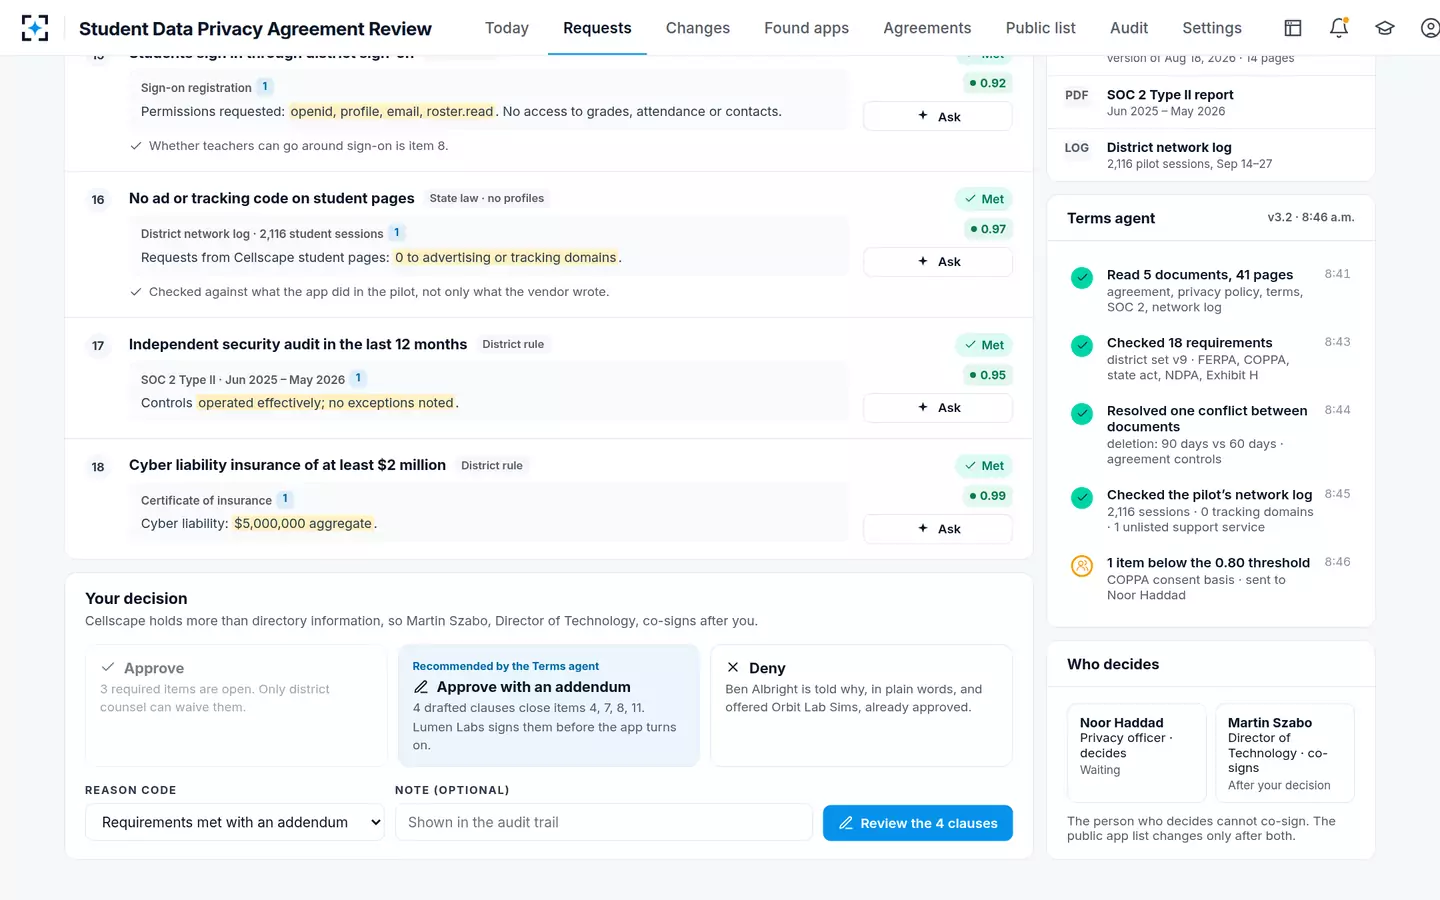Go to Found apps tab
The height and width of the screenshot is (900, 1440).
(806, 28)
